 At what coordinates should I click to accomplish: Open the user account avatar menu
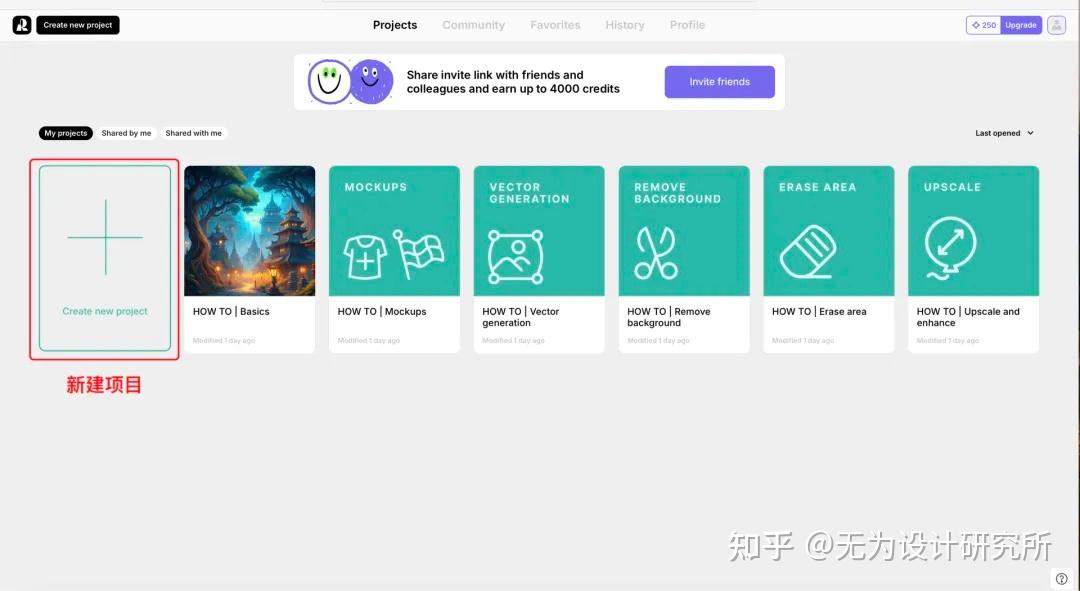tap(1056, 24)
